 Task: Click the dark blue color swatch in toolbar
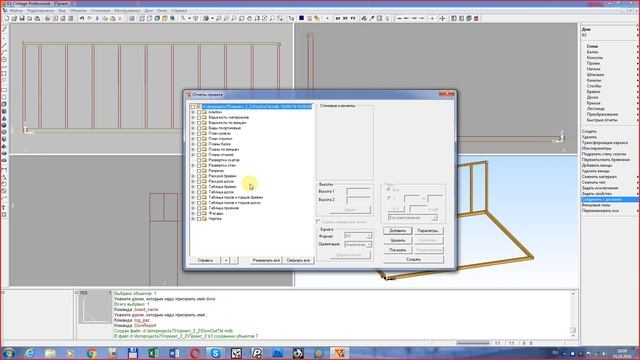click(x=301, y=18)
